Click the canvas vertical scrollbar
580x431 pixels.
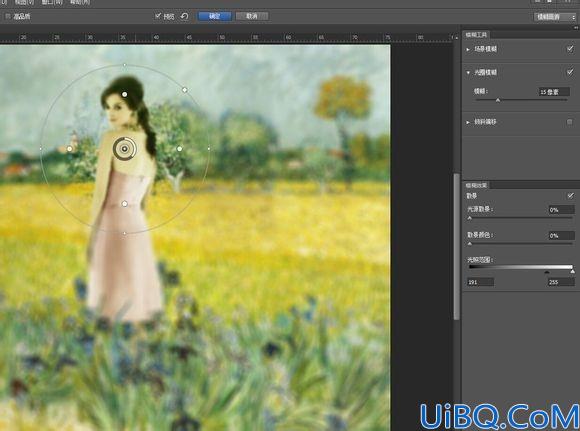(457, 246)
